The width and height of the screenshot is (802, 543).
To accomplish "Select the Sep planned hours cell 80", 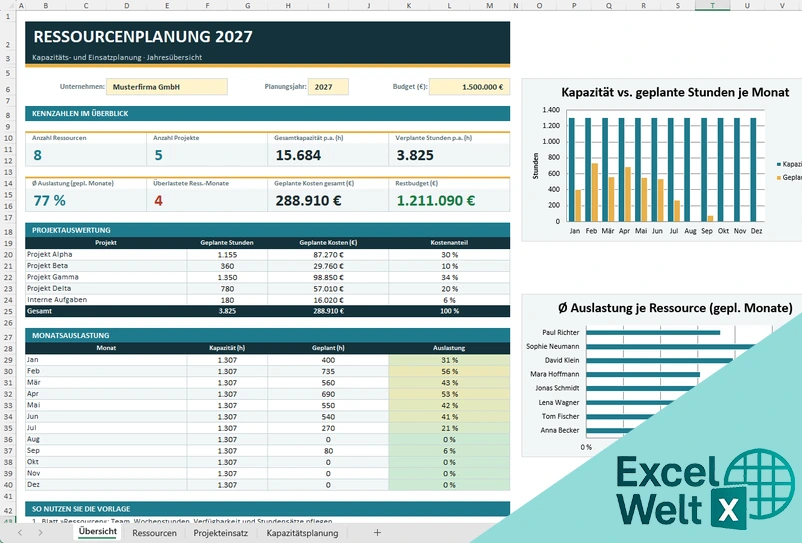I will click(328, 450).
